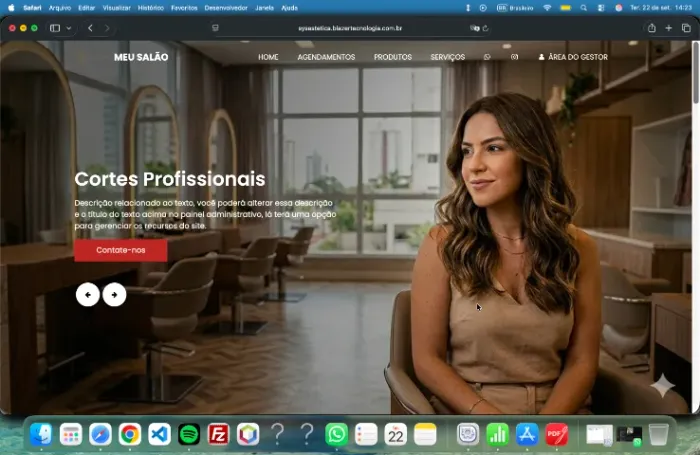This screenshot has width=700, height=455.
Task: Open a new tab with plus button
Action: [x=669, y=28]
